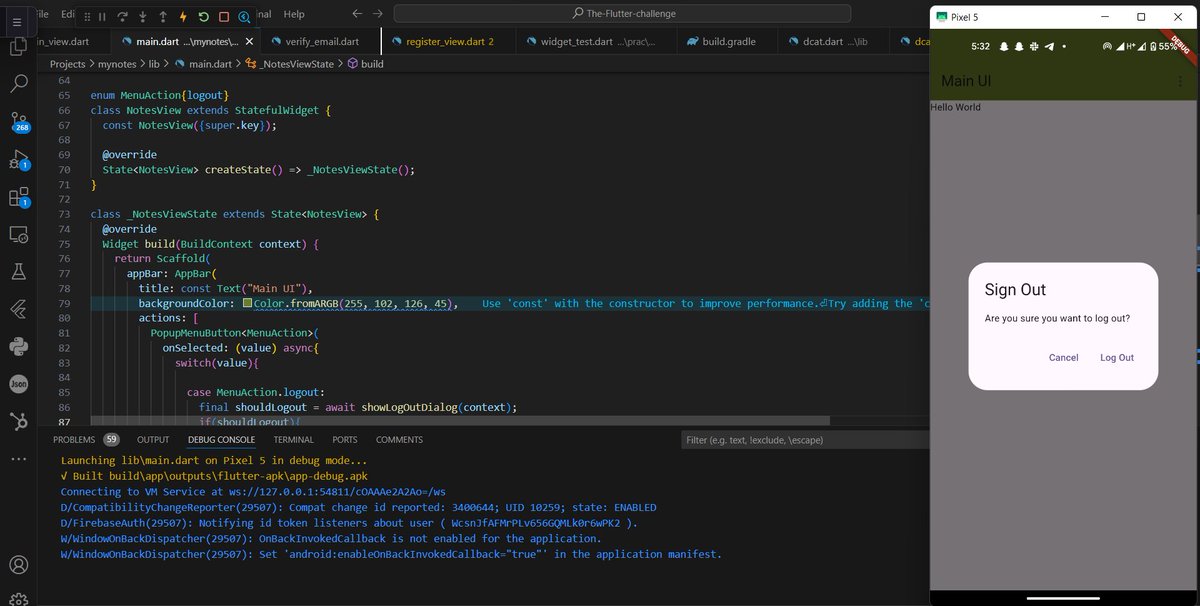Open the Run and Debug view
The height and width of the screenshot is (606, 1200).
click(18, 160)
